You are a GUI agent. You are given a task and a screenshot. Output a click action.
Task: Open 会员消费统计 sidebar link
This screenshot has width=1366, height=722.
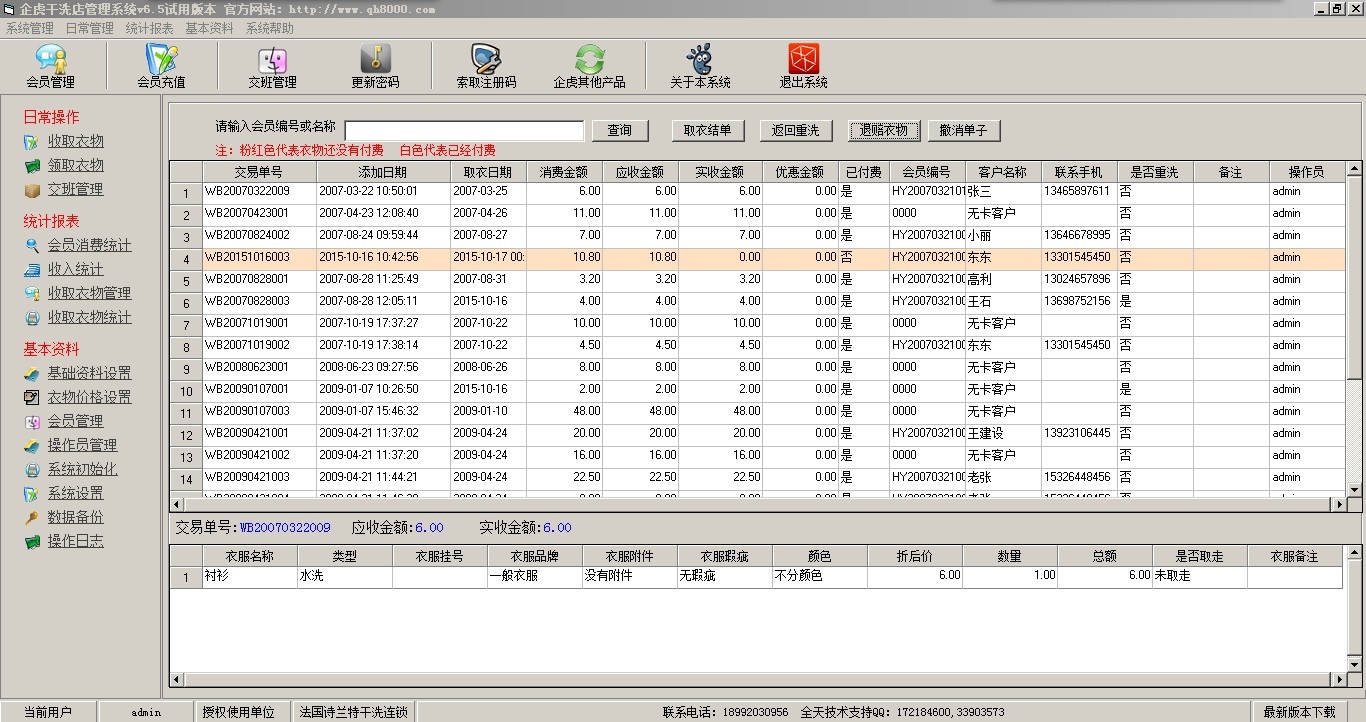click(x=89, y=246)
